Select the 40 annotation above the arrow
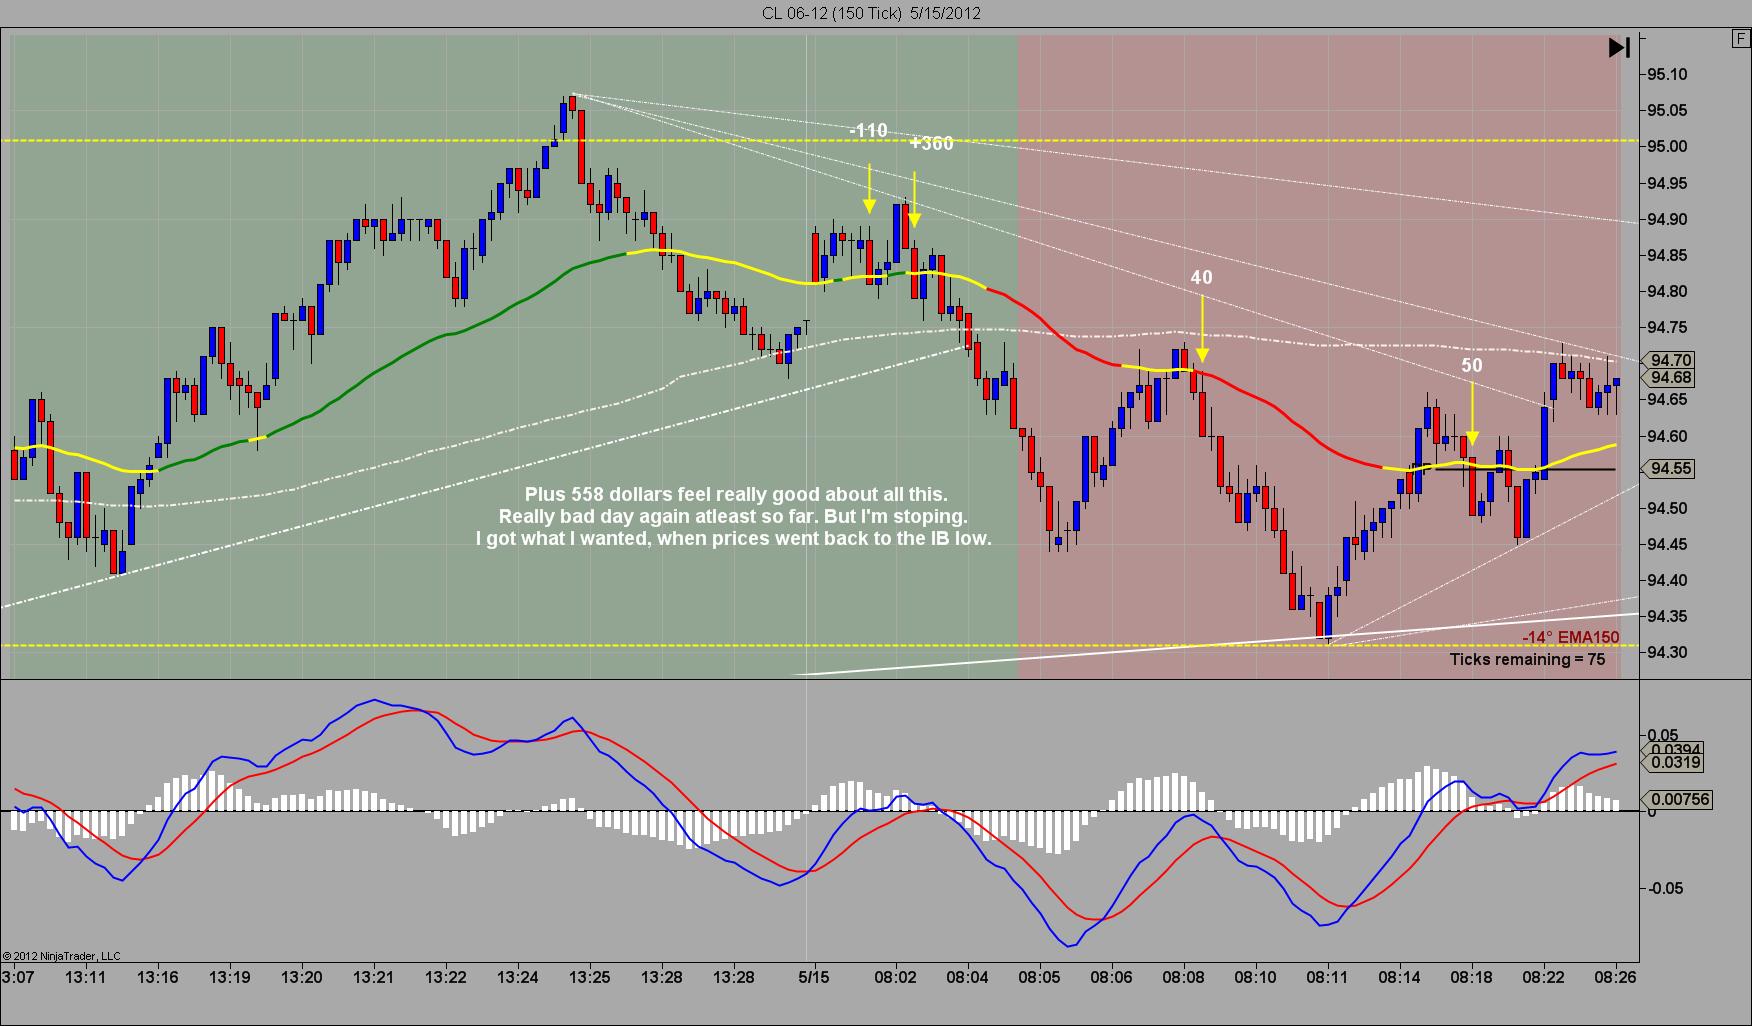Image resolution: width=1752 pixels, height=1026 pixels. point(1201,277)
